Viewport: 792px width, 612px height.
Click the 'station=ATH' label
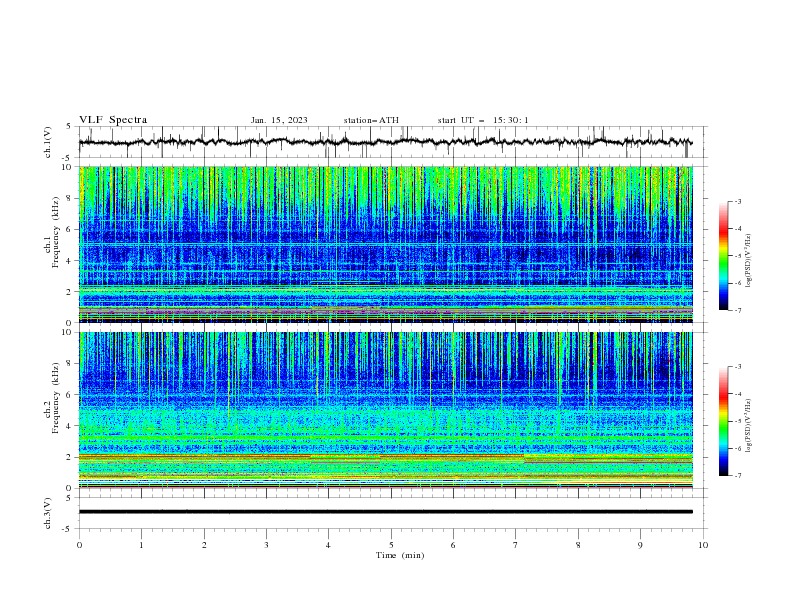pyautogui.click(x=371, y=120)
